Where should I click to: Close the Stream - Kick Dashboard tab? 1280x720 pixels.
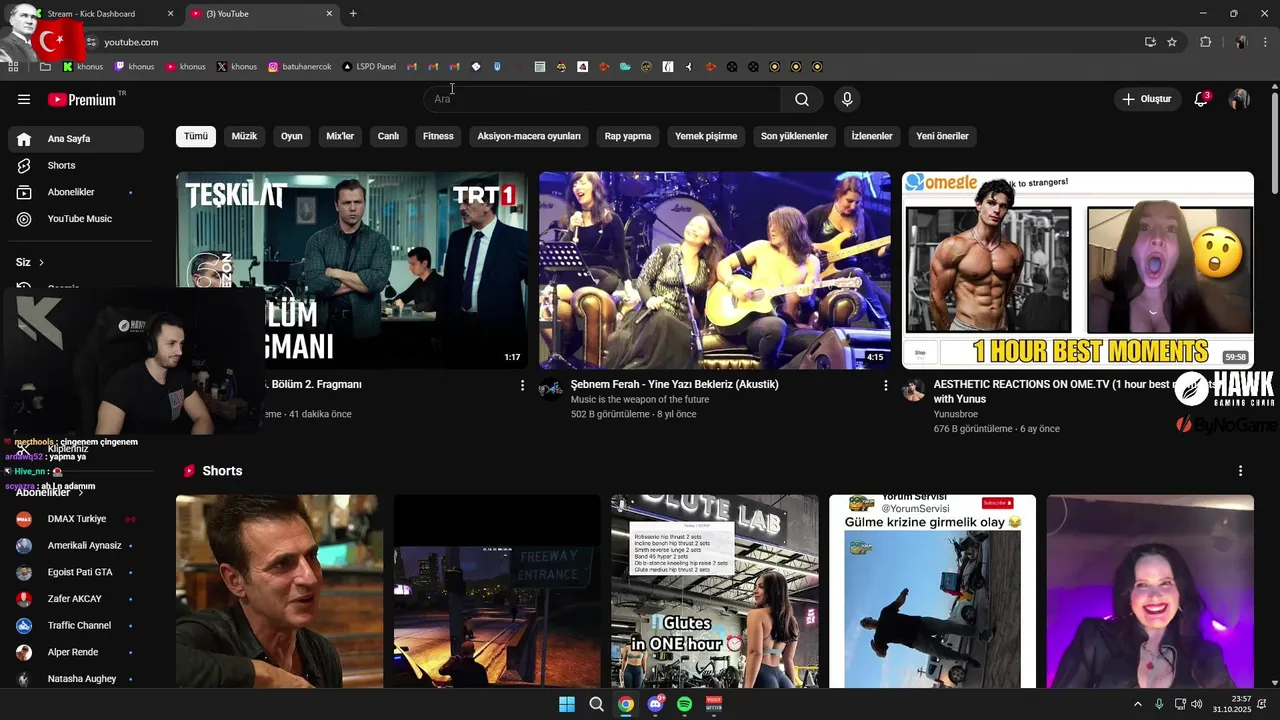(x=170, y=14)
